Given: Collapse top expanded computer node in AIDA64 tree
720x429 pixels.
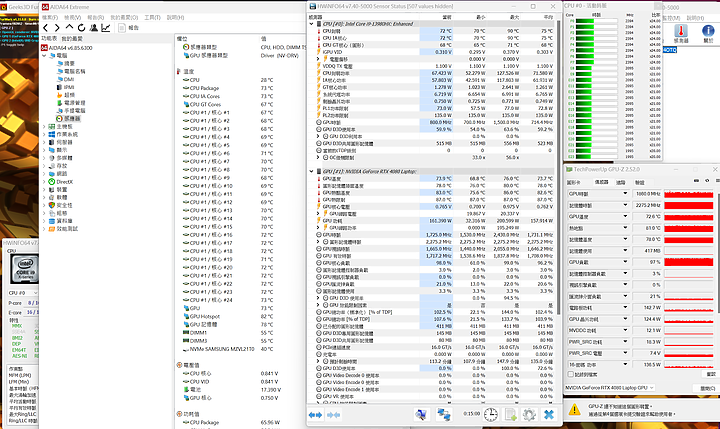Looking at the screenshot, I should (45, 56).
